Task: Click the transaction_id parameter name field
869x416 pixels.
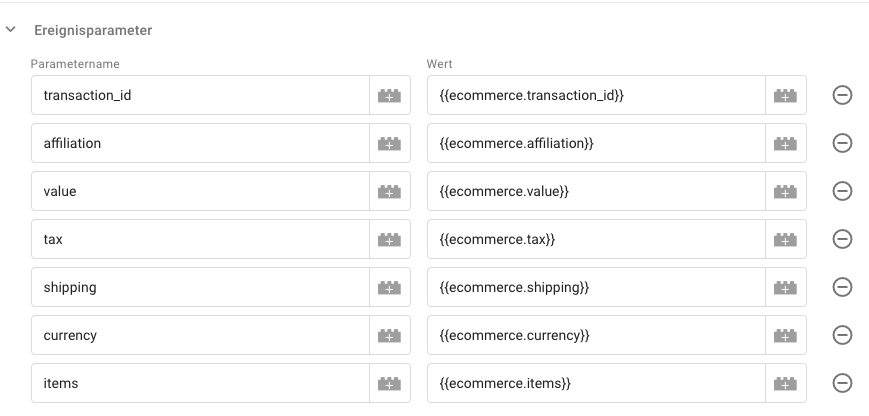Action: (201, 95)
